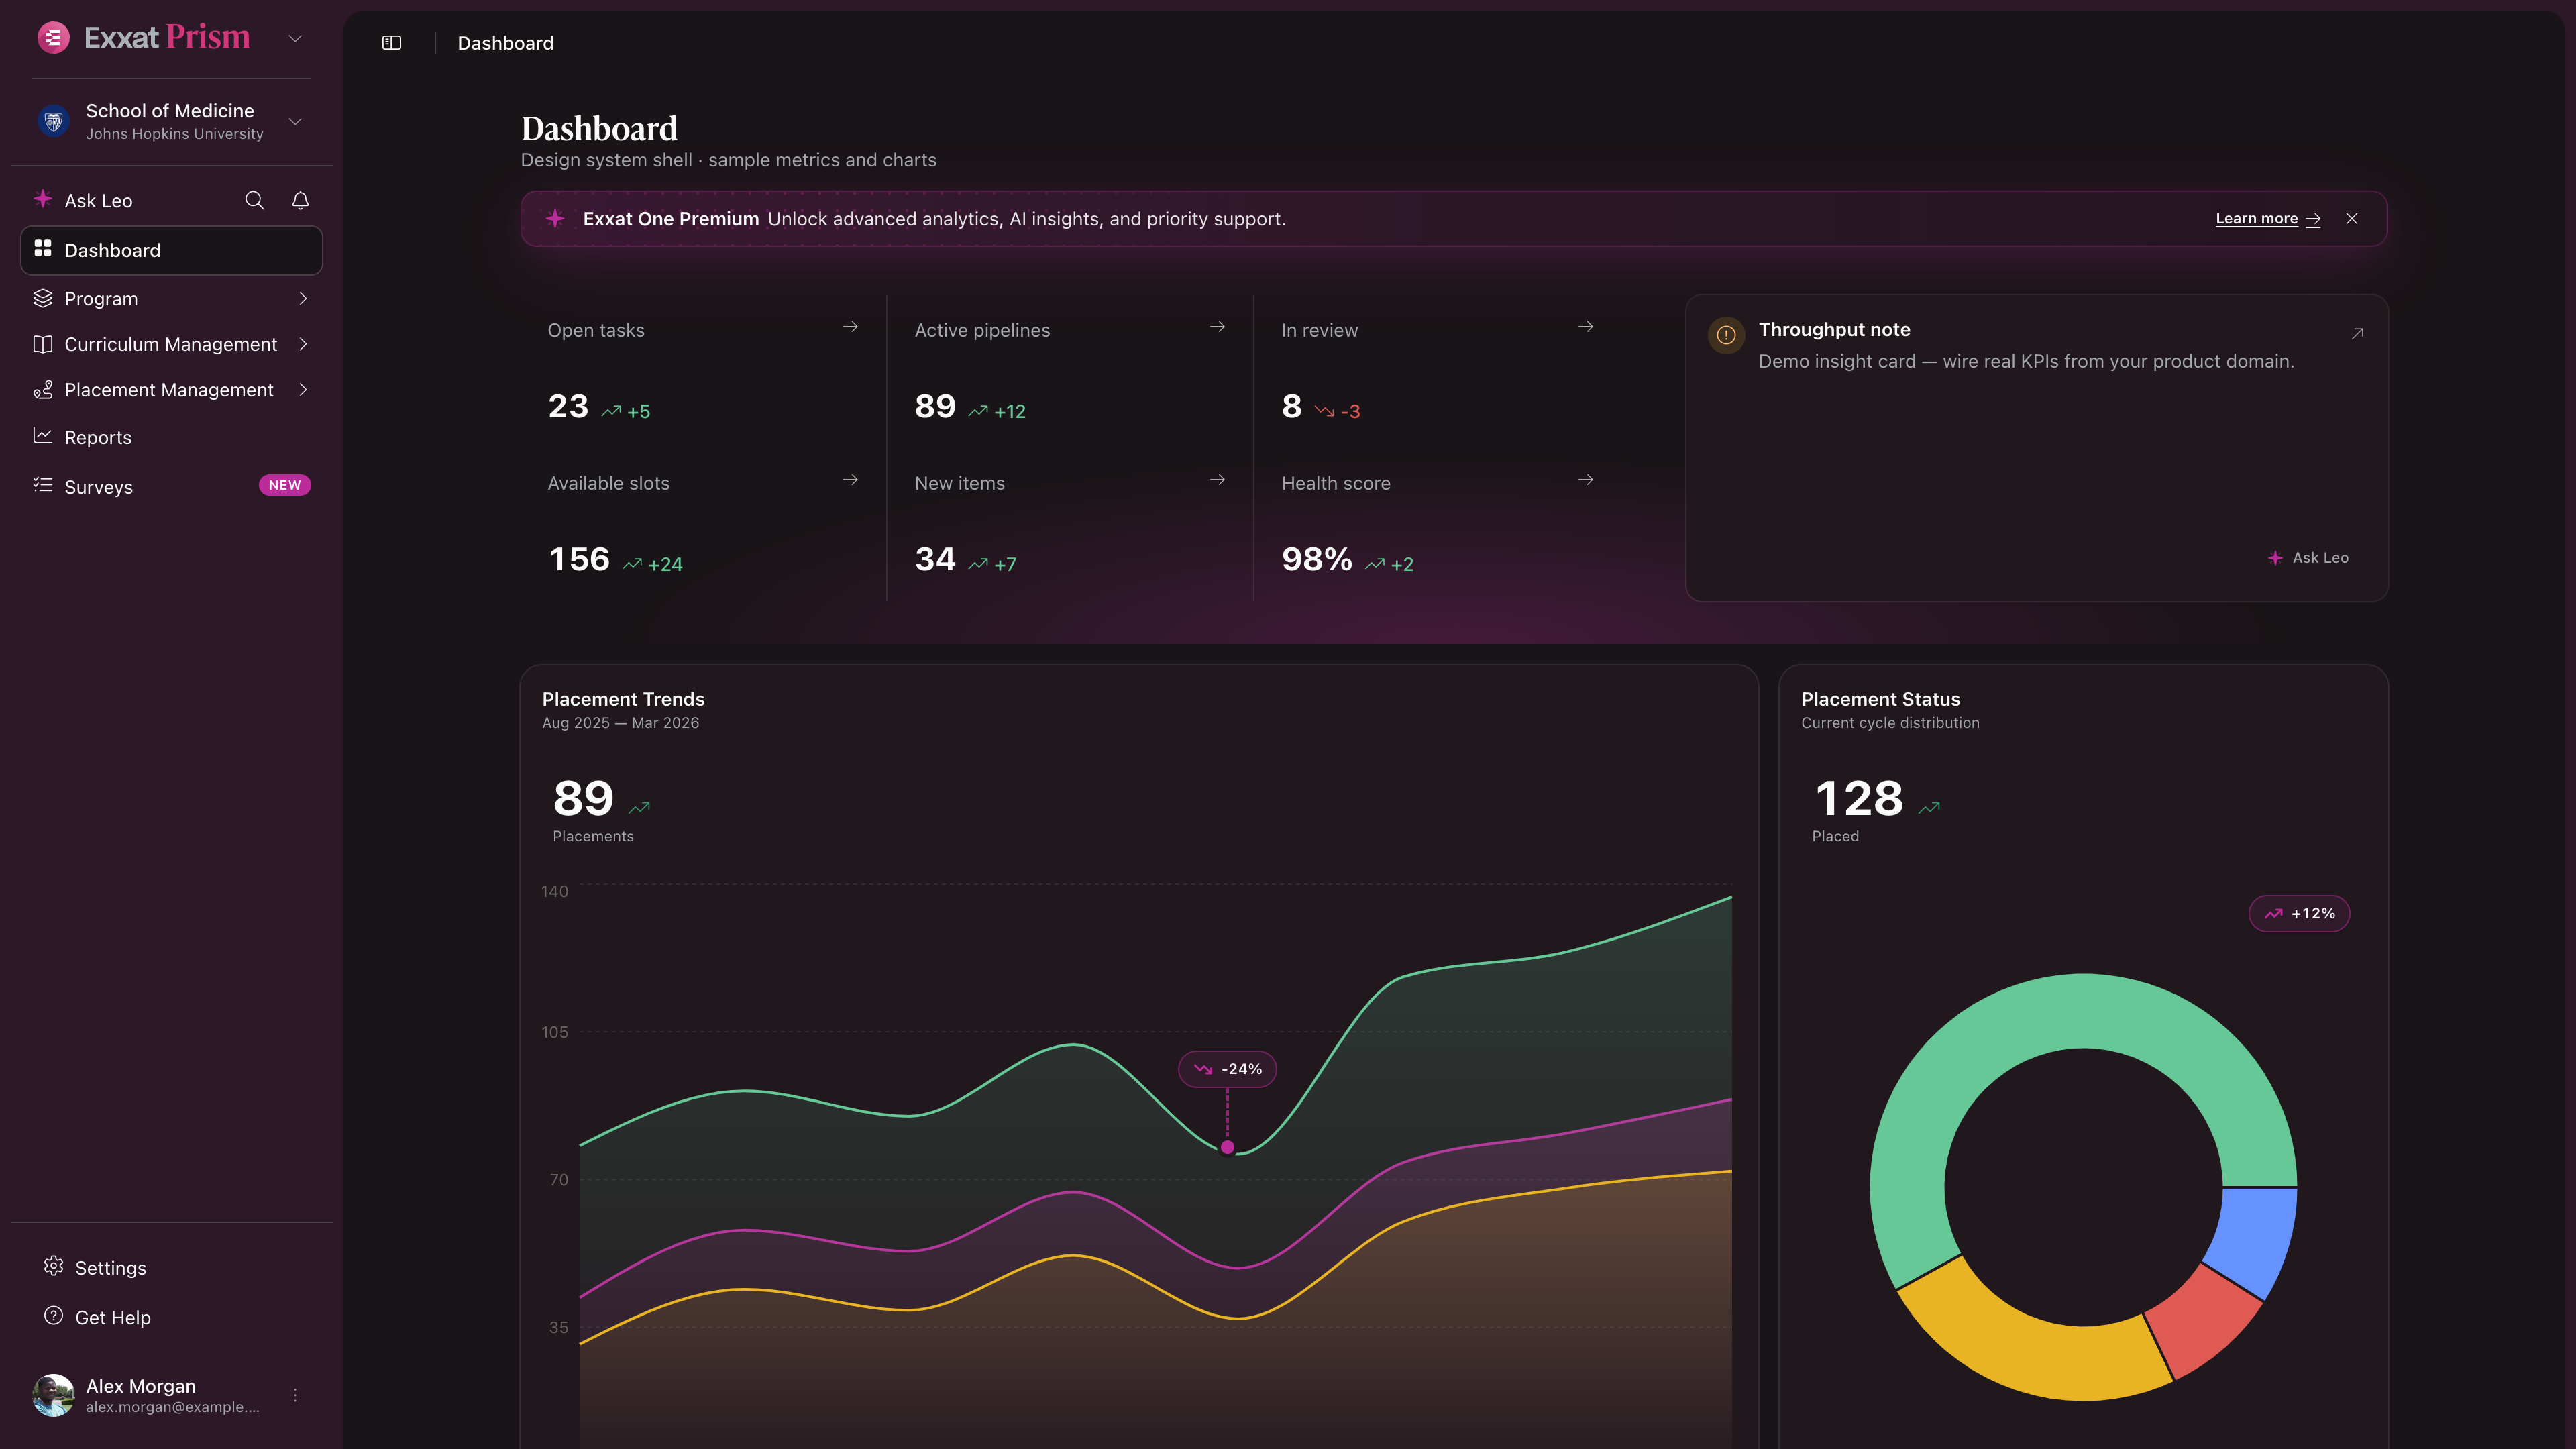
Task: Click the Ask Leo sparkle icon in sidebar
Action: pyautogui.click(x=42, y=199)
